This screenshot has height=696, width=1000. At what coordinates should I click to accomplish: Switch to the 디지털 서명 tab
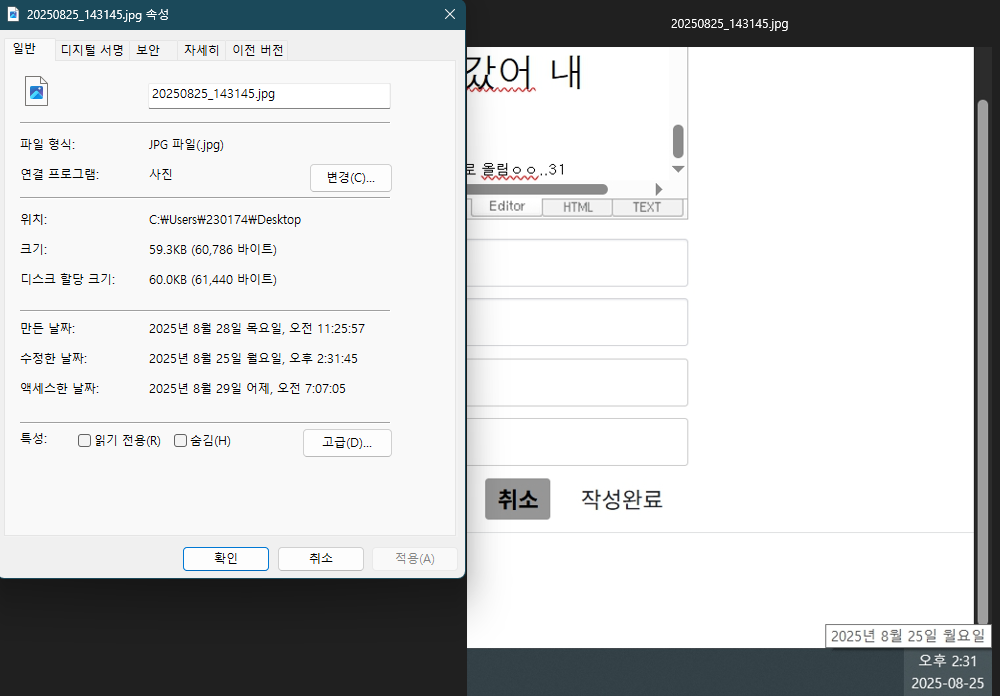point(92,50)
